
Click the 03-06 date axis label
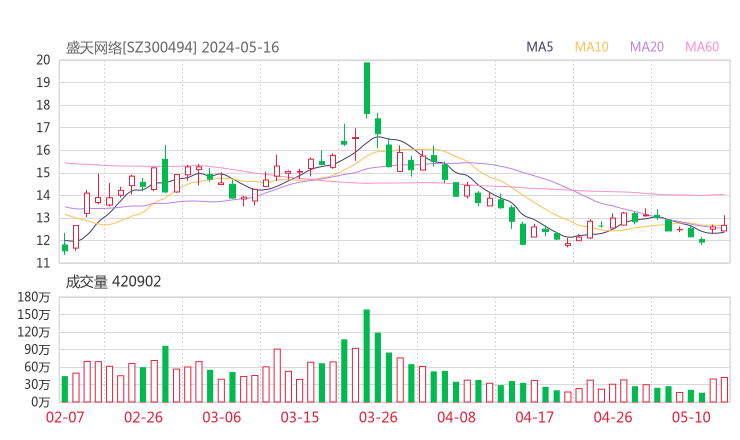coord(221,417)
